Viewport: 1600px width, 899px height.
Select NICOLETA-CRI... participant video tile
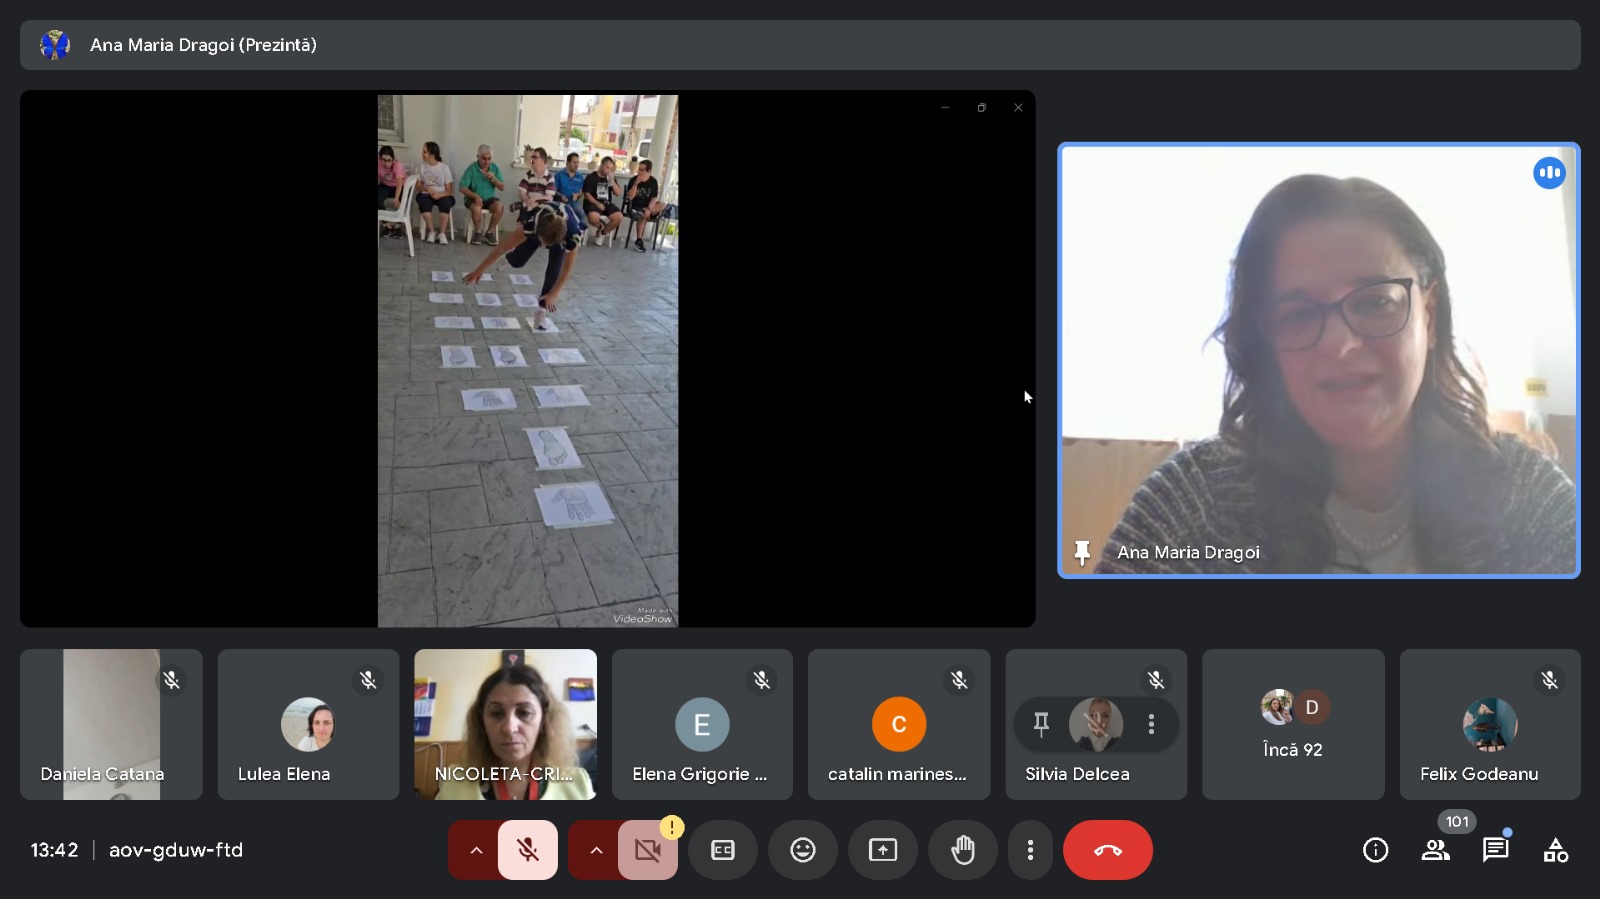(x=505, y=725)
